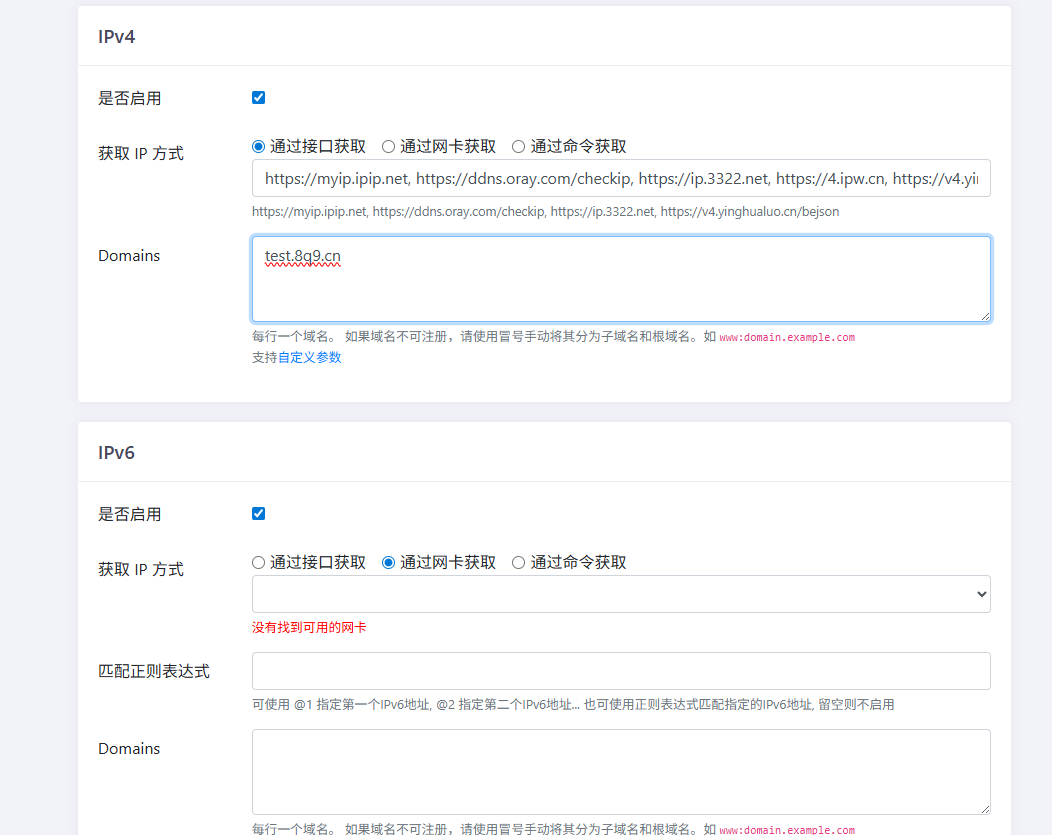
Task: Click the IPv6 Domains textarea resize handle
Action: tap(985, 809)
